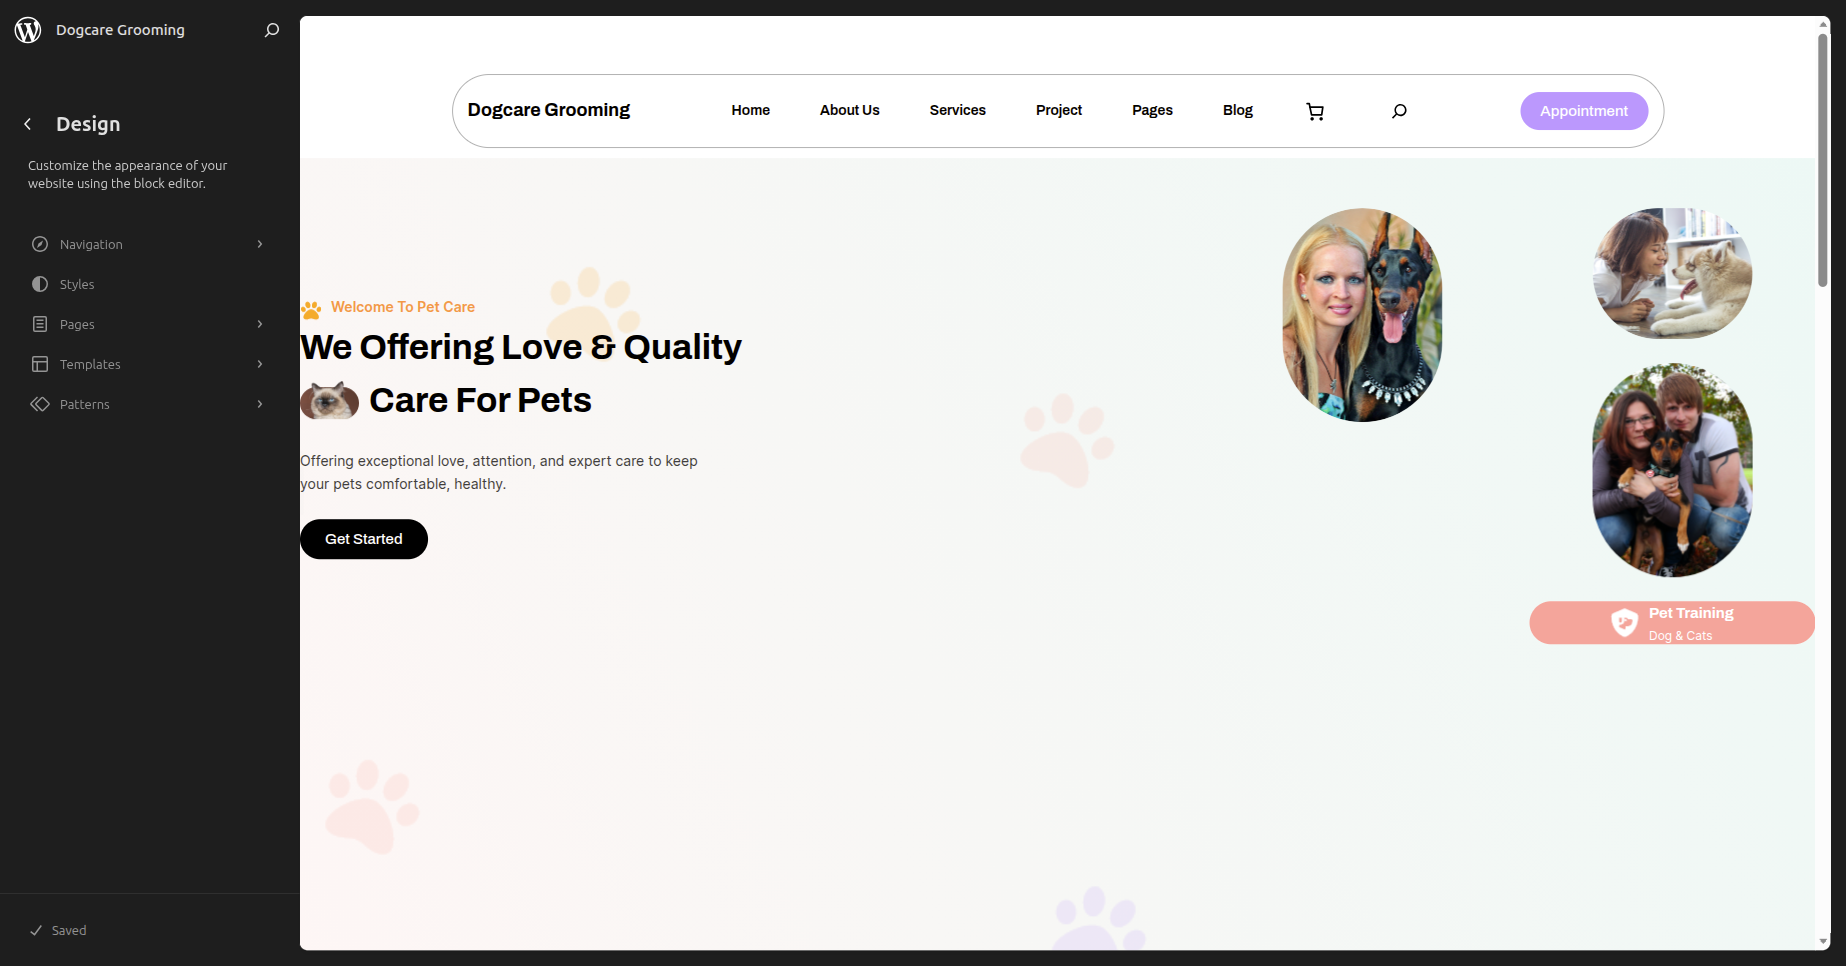
Task: Click the Dogcare Grooming sidebar site title
Action: coord(120,30)
